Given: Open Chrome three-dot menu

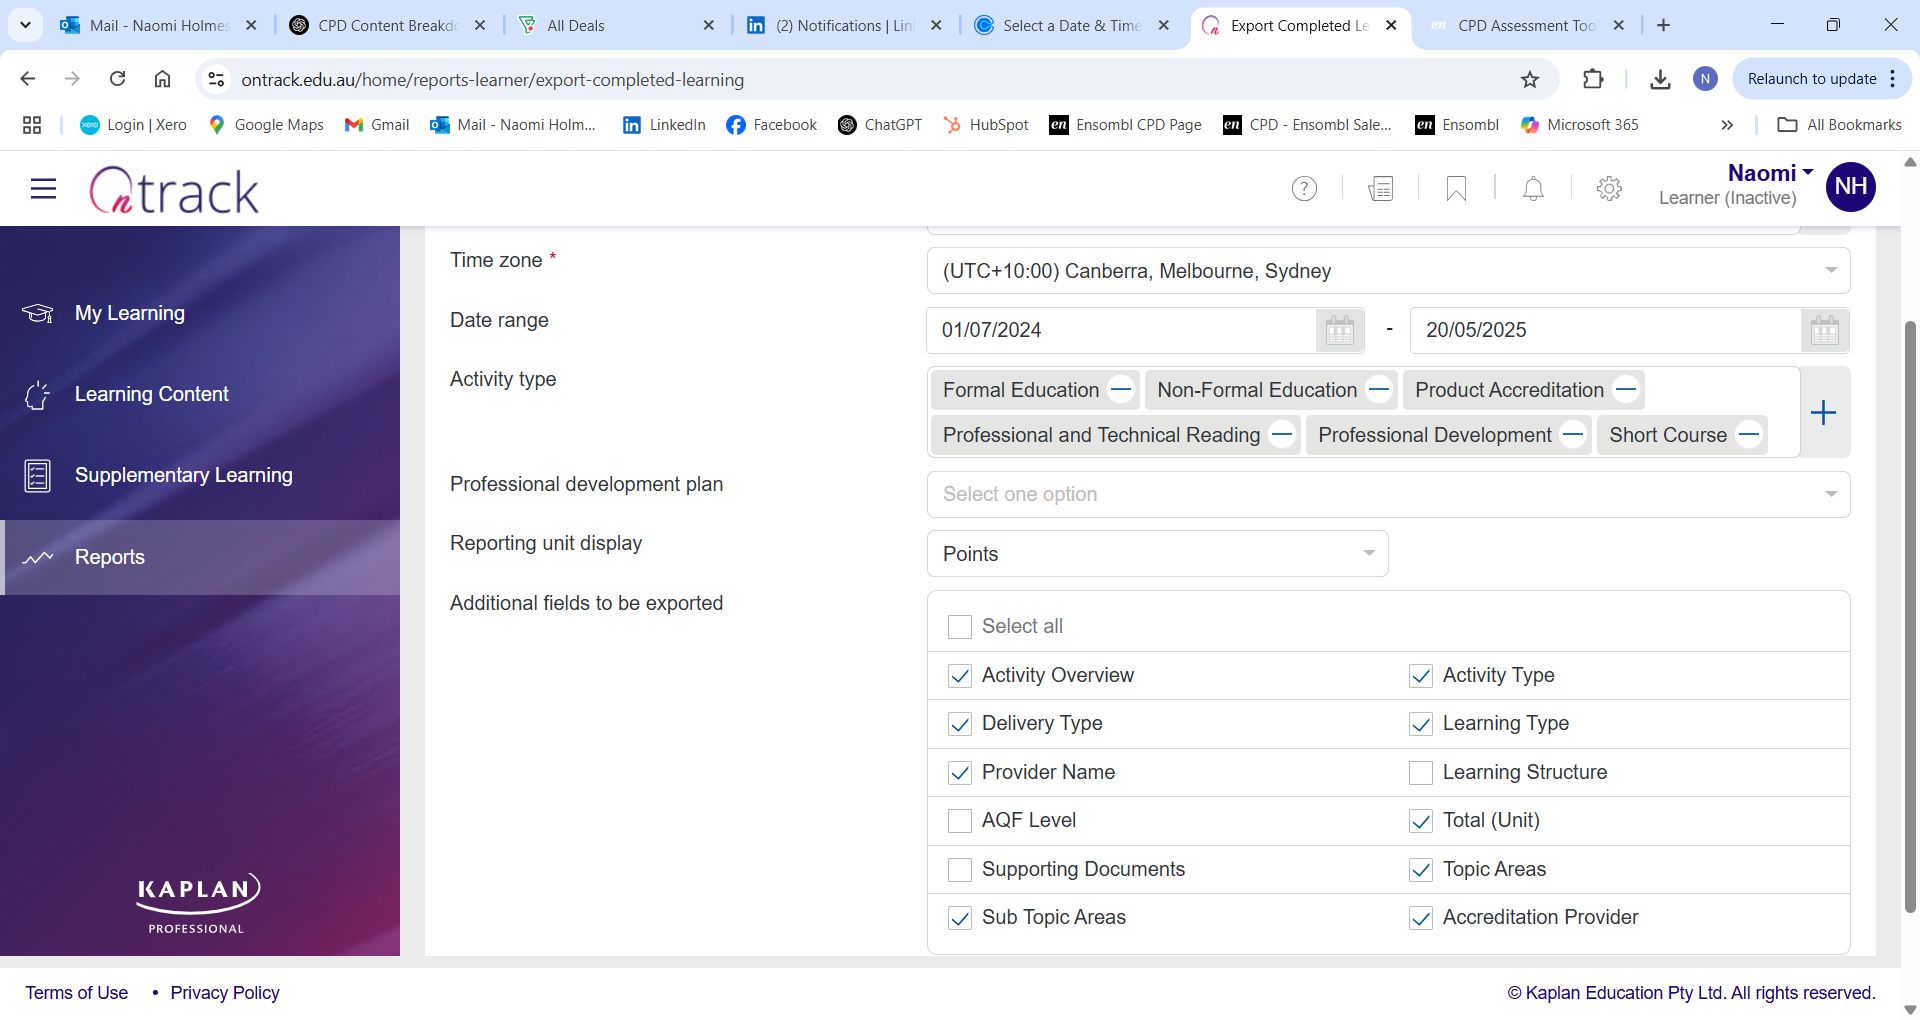Looking at the screenshot, I should coord(1893,79).
